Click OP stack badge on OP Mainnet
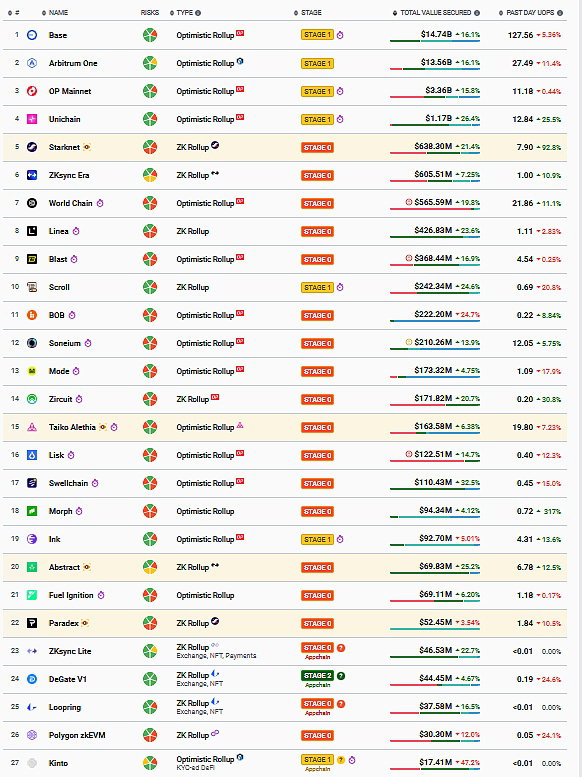 coord(240,89)
